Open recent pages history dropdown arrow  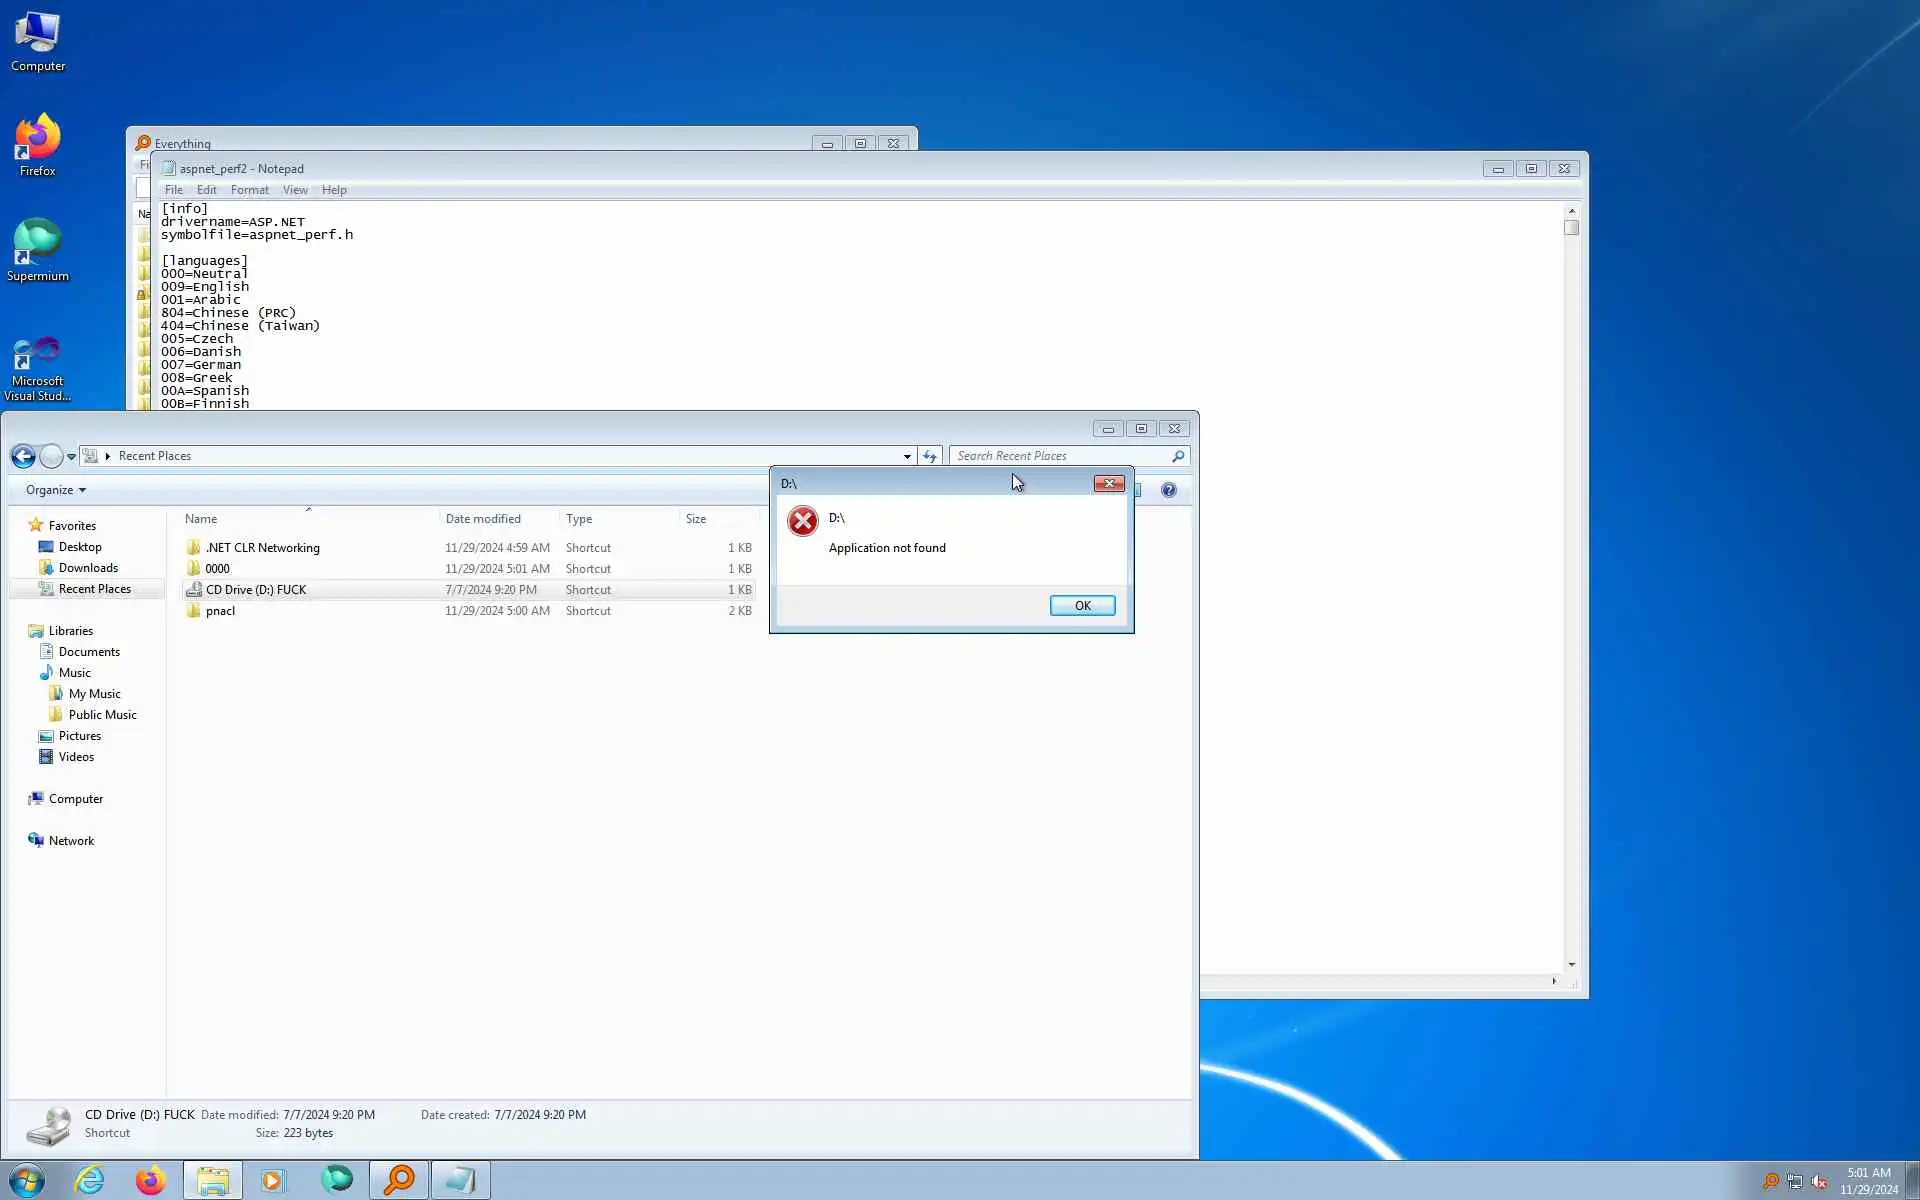tap(71, 457)
